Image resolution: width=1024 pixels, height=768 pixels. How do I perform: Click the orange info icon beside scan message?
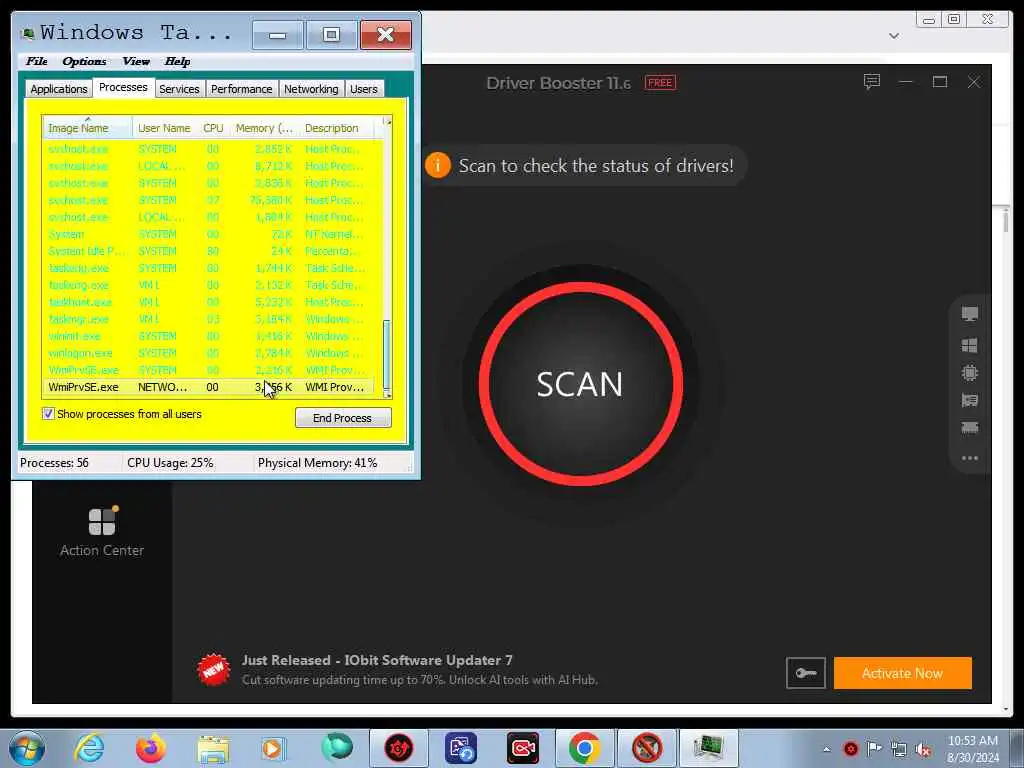(438, 165)
